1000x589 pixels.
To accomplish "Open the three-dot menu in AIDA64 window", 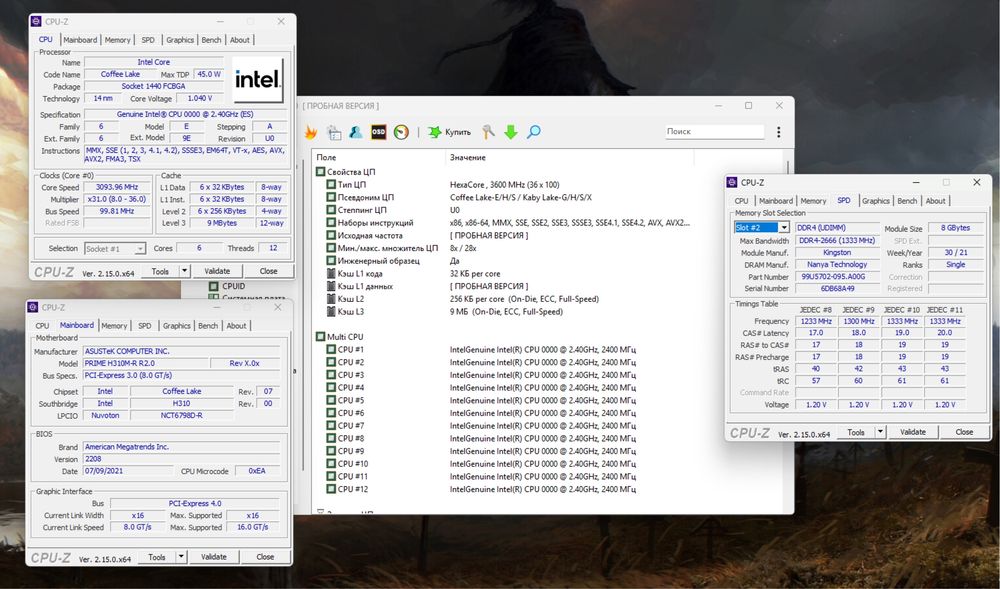I will [x=778, y=131].
